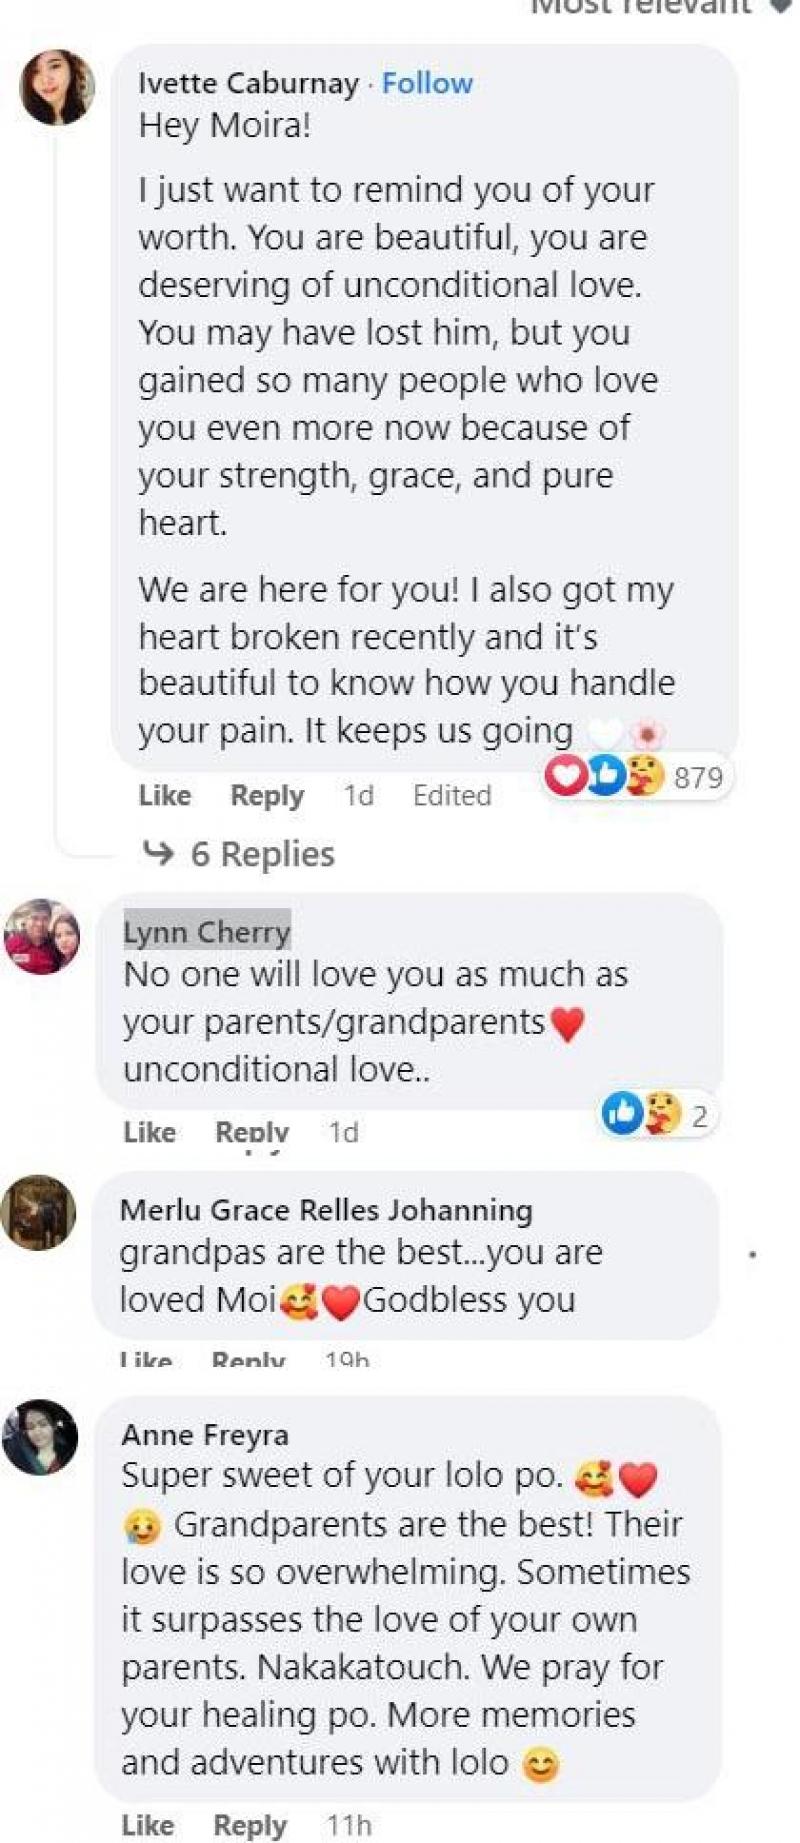The image size is (800, 1843).
Task: Open Lynn Cherry's profile name link
Action: click(x=207, y=932)
